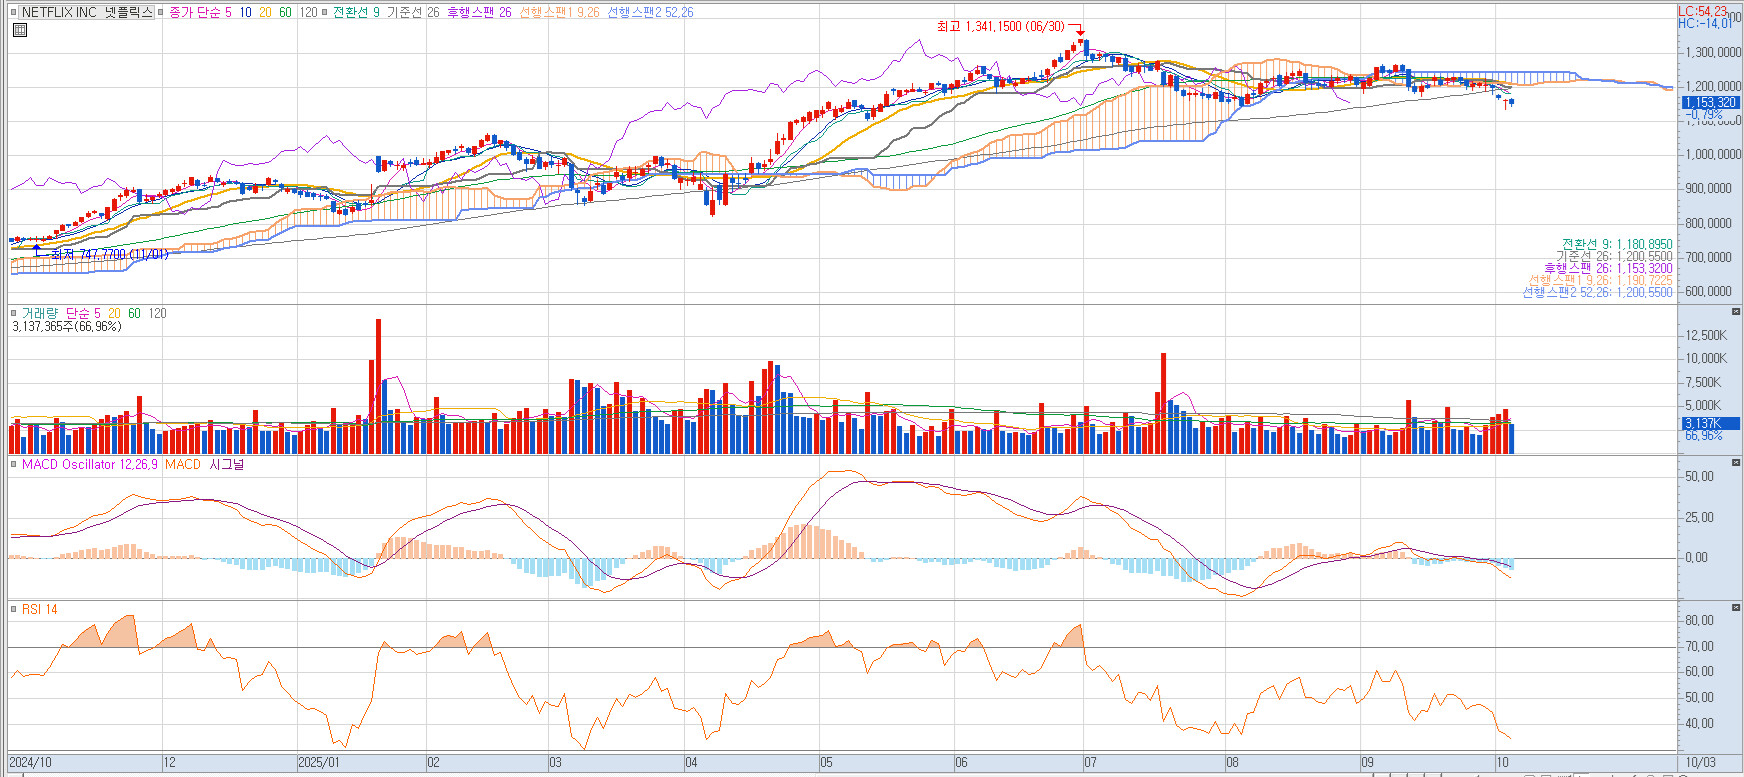Click square marker before 거래량 label
Screen dimensions: 1744x777
14,313
